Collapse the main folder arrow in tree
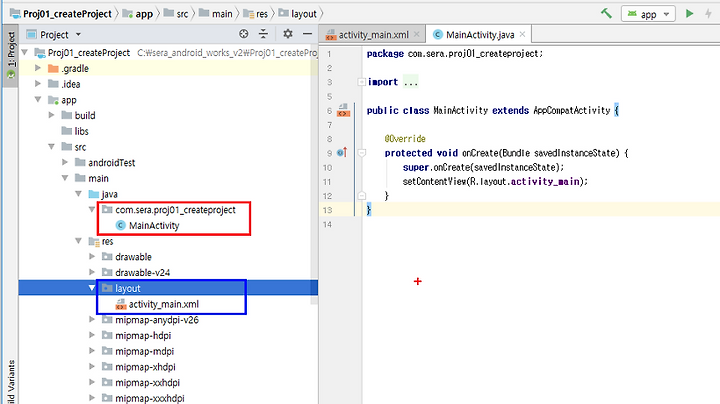This screenshot has width=720, height=404. [x=65, y=178]
